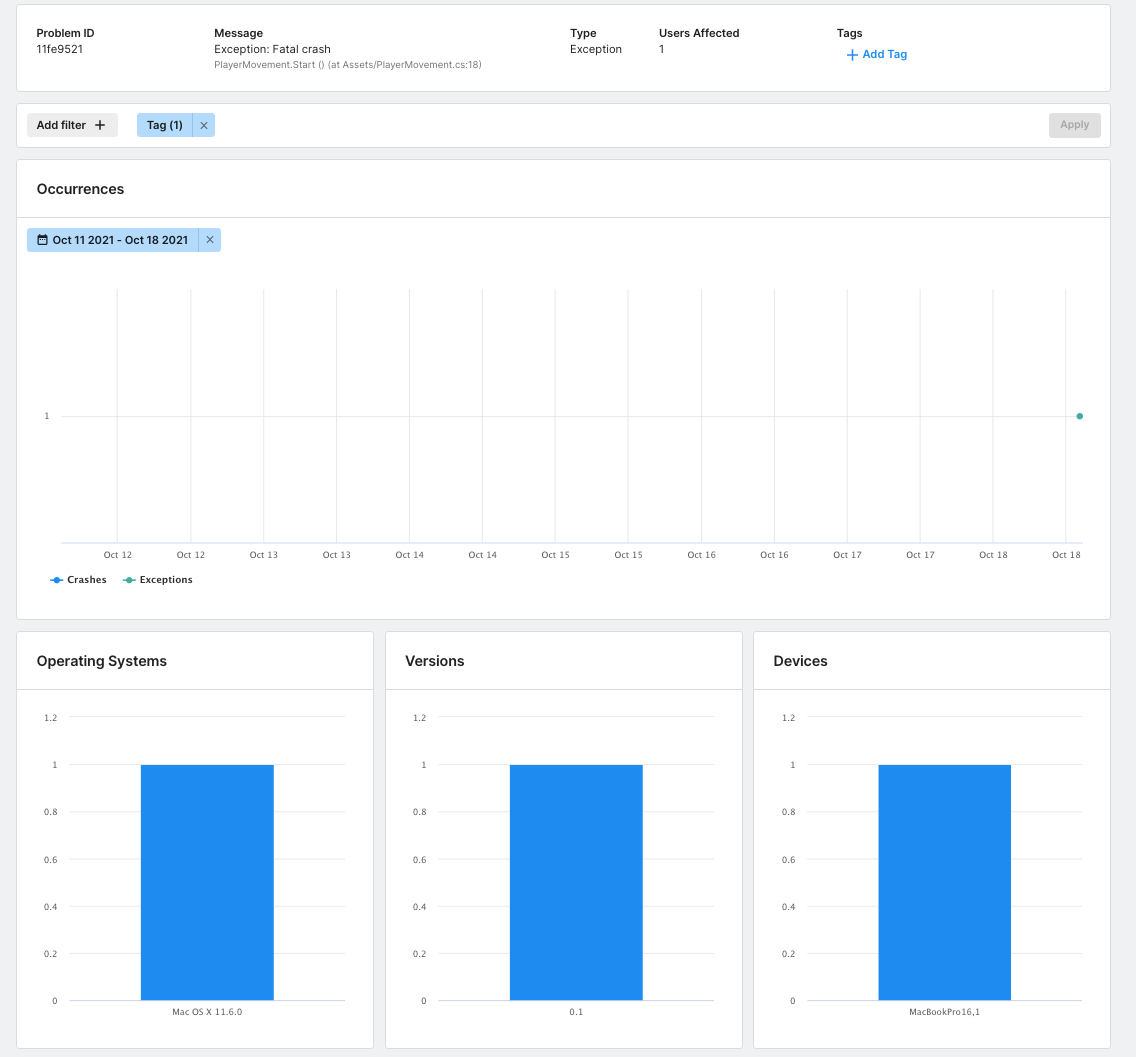
Task: Open the Oct 11 2021 - Oct 18 2021 date picker
Action: coord(119,240)
